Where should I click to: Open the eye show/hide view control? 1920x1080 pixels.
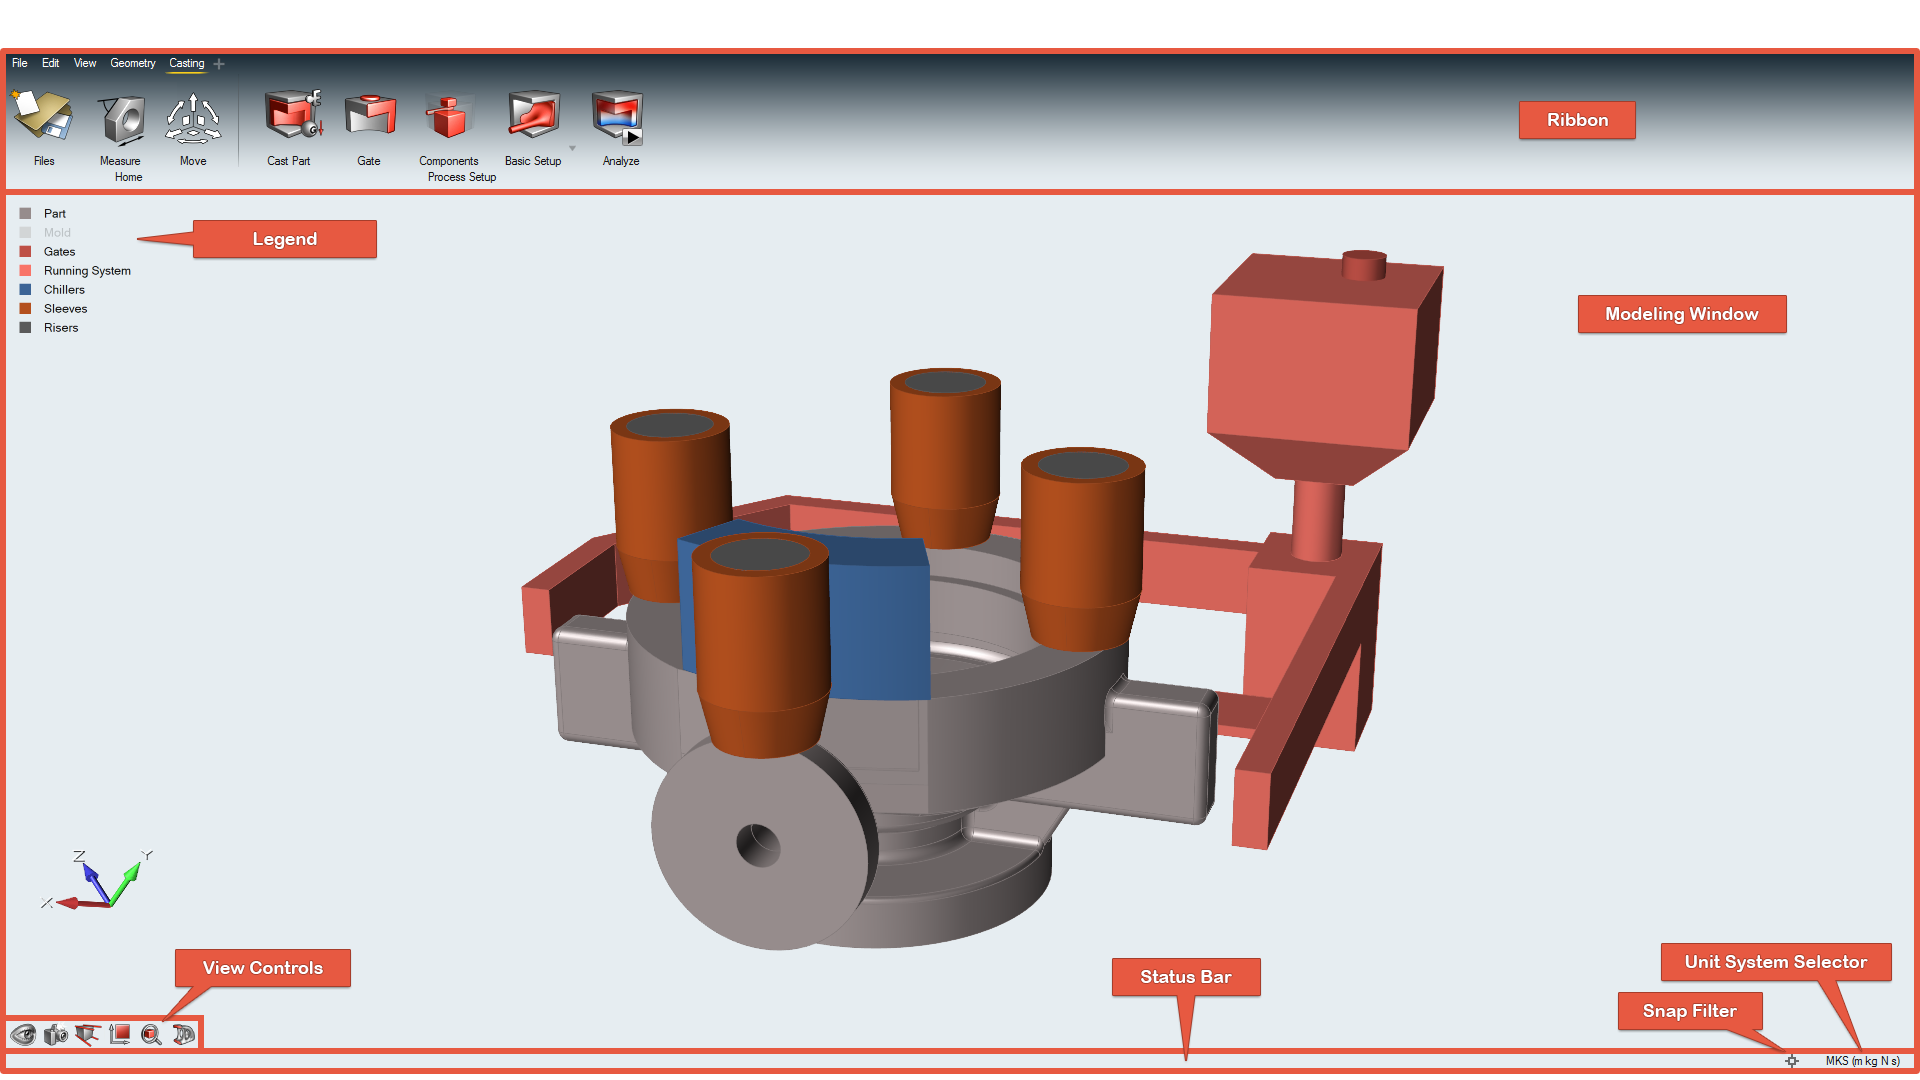tap(23, 1035)
